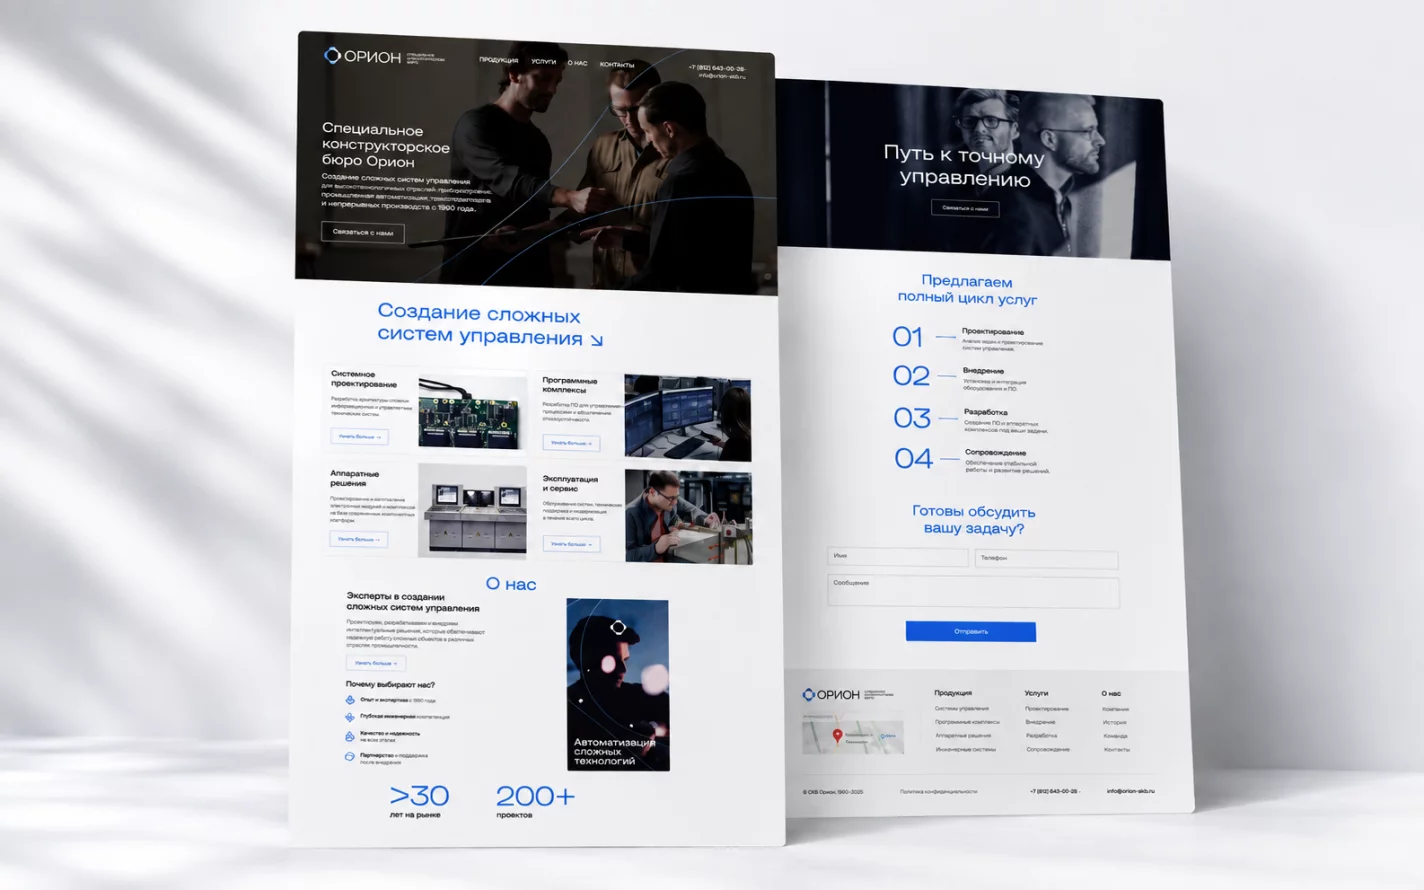Viewport: 1424px width, 890px height.
Task: Click footer link 'Системы управления'
Action: (x=961, y=708)
